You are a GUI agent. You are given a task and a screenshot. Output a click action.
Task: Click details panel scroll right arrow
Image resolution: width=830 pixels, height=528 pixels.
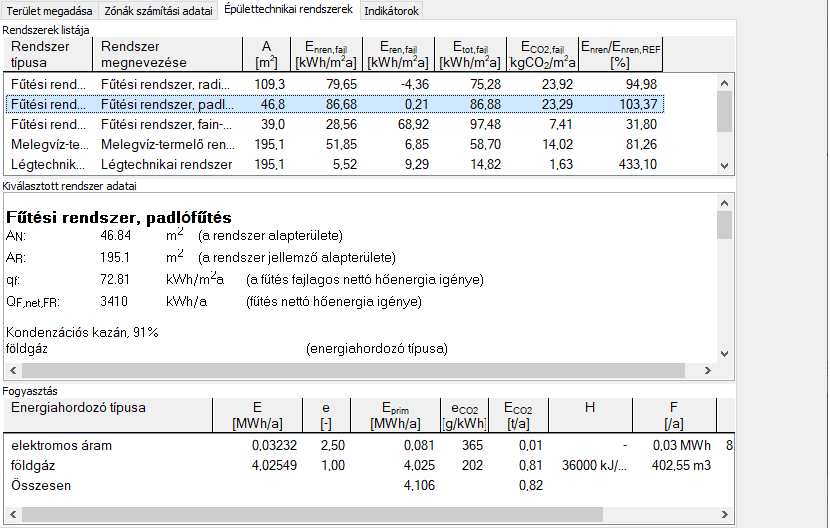point(708,370)
